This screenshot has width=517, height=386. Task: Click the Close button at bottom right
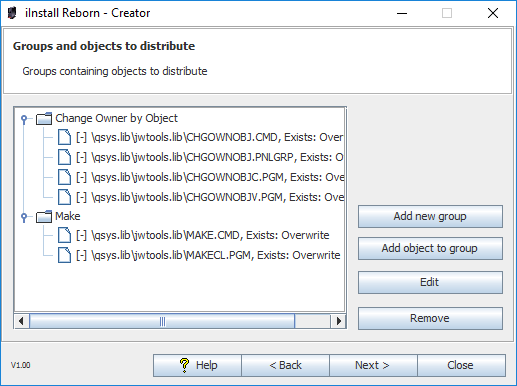point(461,365)
